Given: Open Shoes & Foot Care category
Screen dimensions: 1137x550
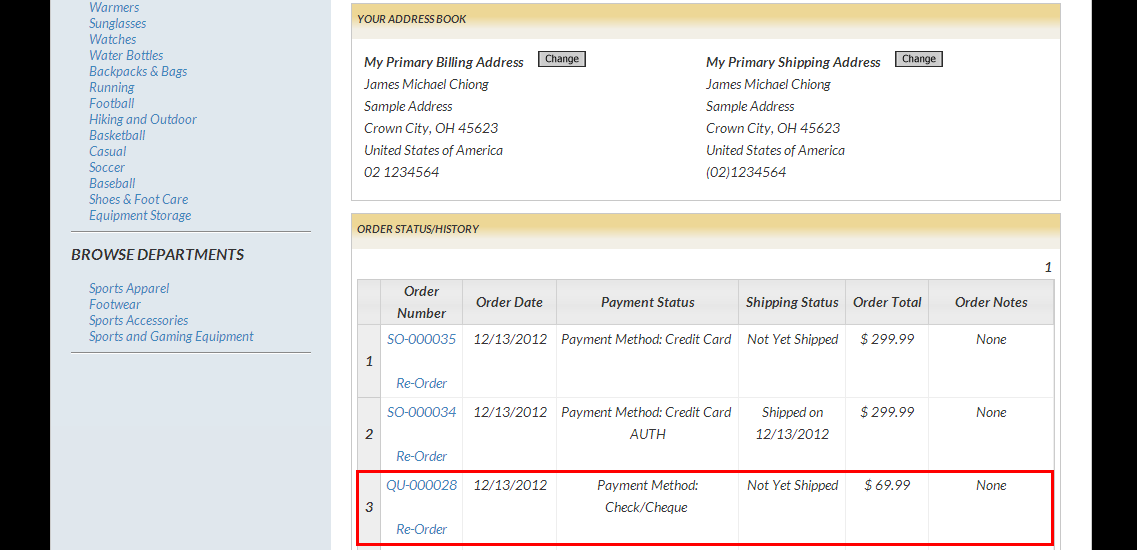Looking at the screenshot, I should pyautogui.click(x=138, y=199).
